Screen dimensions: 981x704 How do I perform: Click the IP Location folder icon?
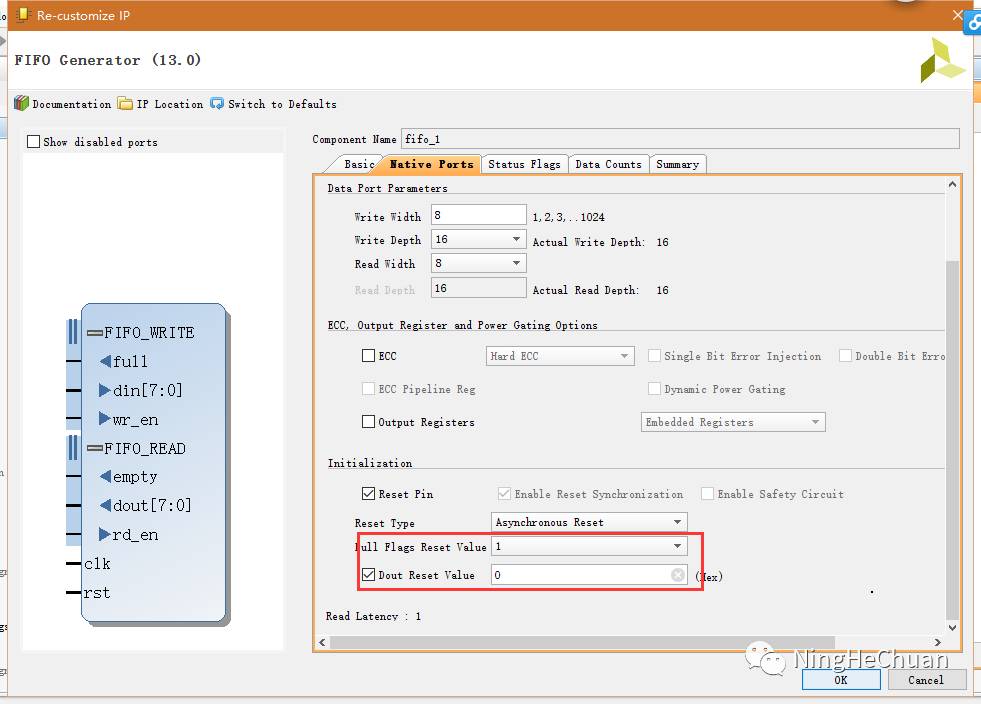point(125,104)
